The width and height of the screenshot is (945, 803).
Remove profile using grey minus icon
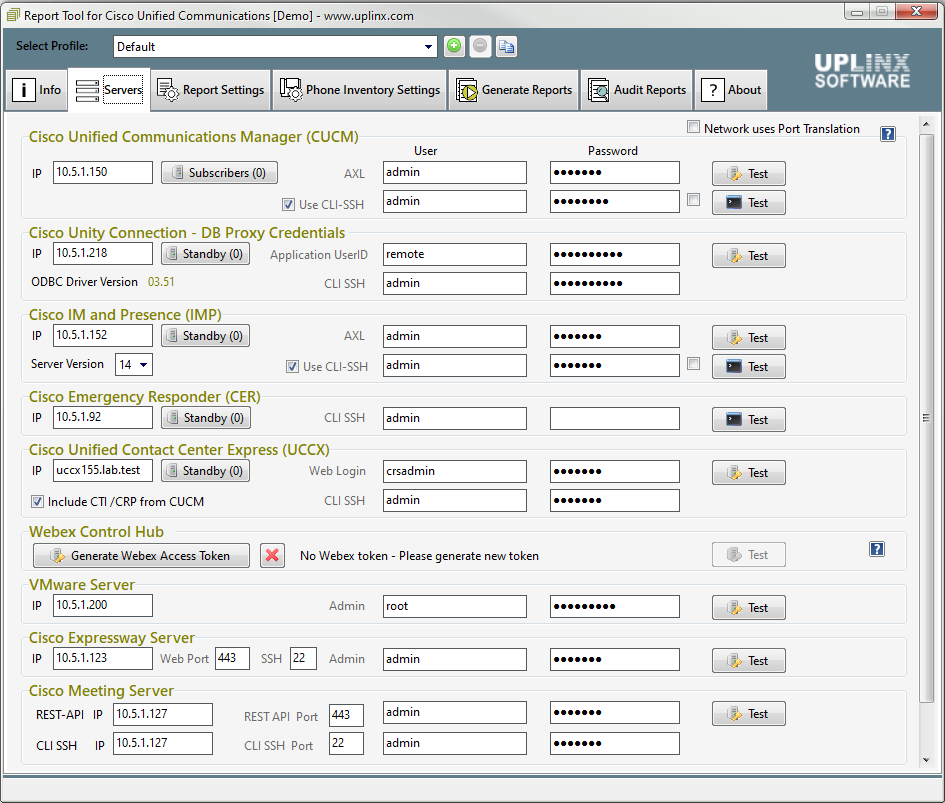[x=480, y=46]
